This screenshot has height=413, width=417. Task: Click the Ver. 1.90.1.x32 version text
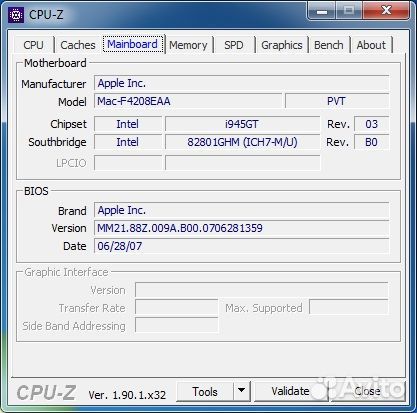click(x=127, y=395)
